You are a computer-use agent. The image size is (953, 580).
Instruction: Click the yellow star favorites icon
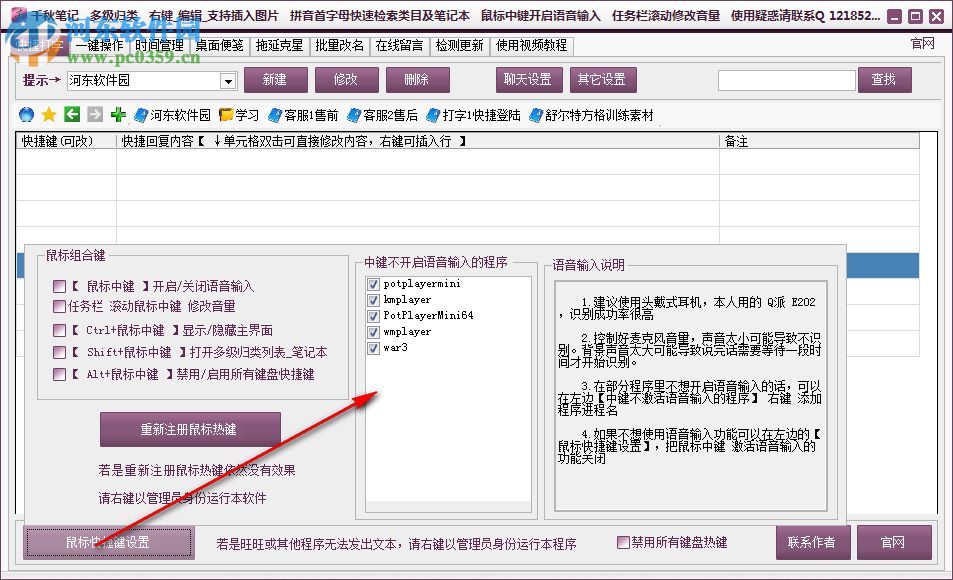click(x=47, y=114)
